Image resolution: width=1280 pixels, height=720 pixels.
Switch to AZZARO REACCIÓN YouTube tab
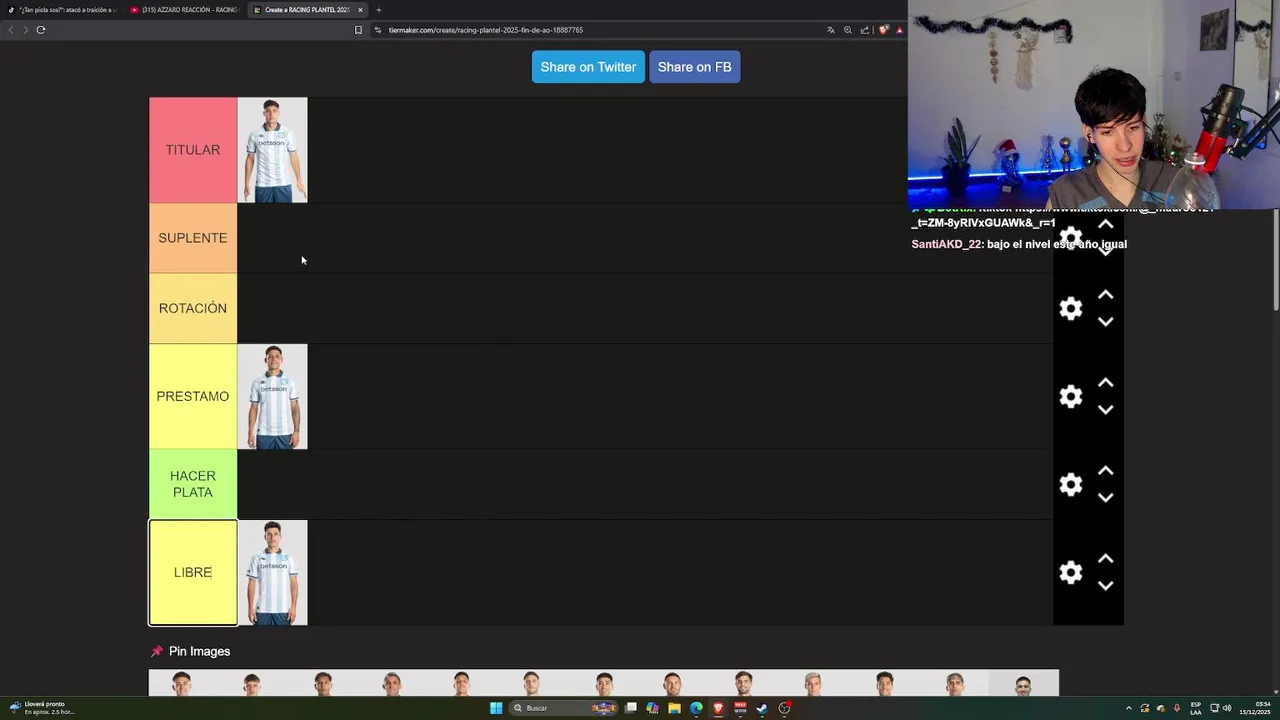pos(184,10)
